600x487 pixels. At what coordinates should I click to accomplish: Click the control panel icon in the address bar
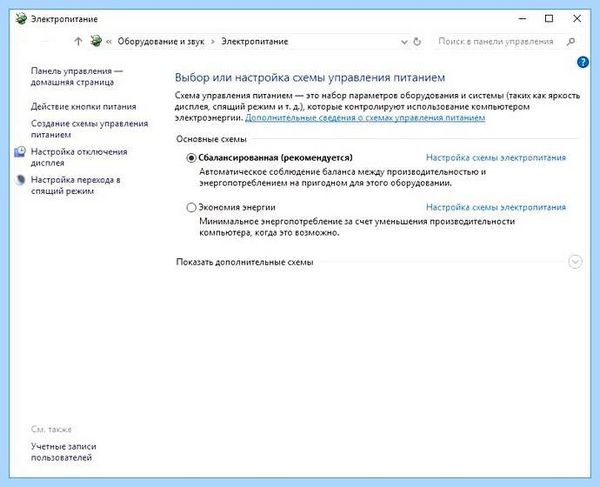(x=96, y=41)
